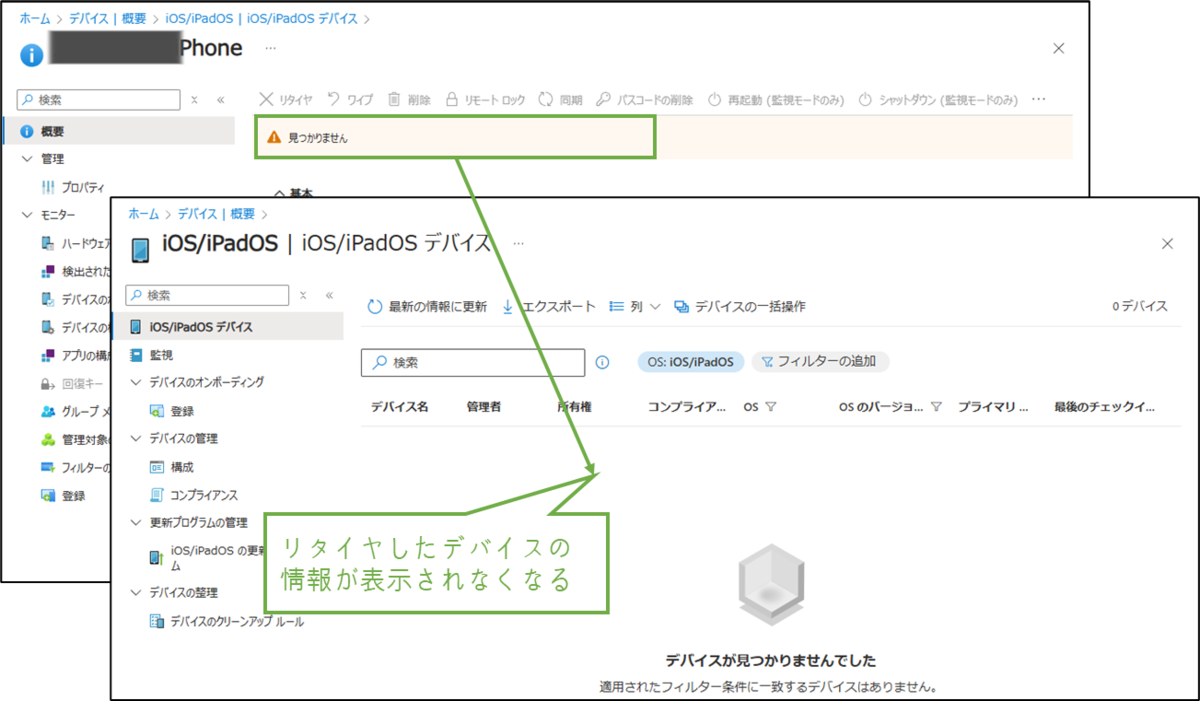Sort by プライマリ column header
1200x701 pixels.
coord(993,407)
